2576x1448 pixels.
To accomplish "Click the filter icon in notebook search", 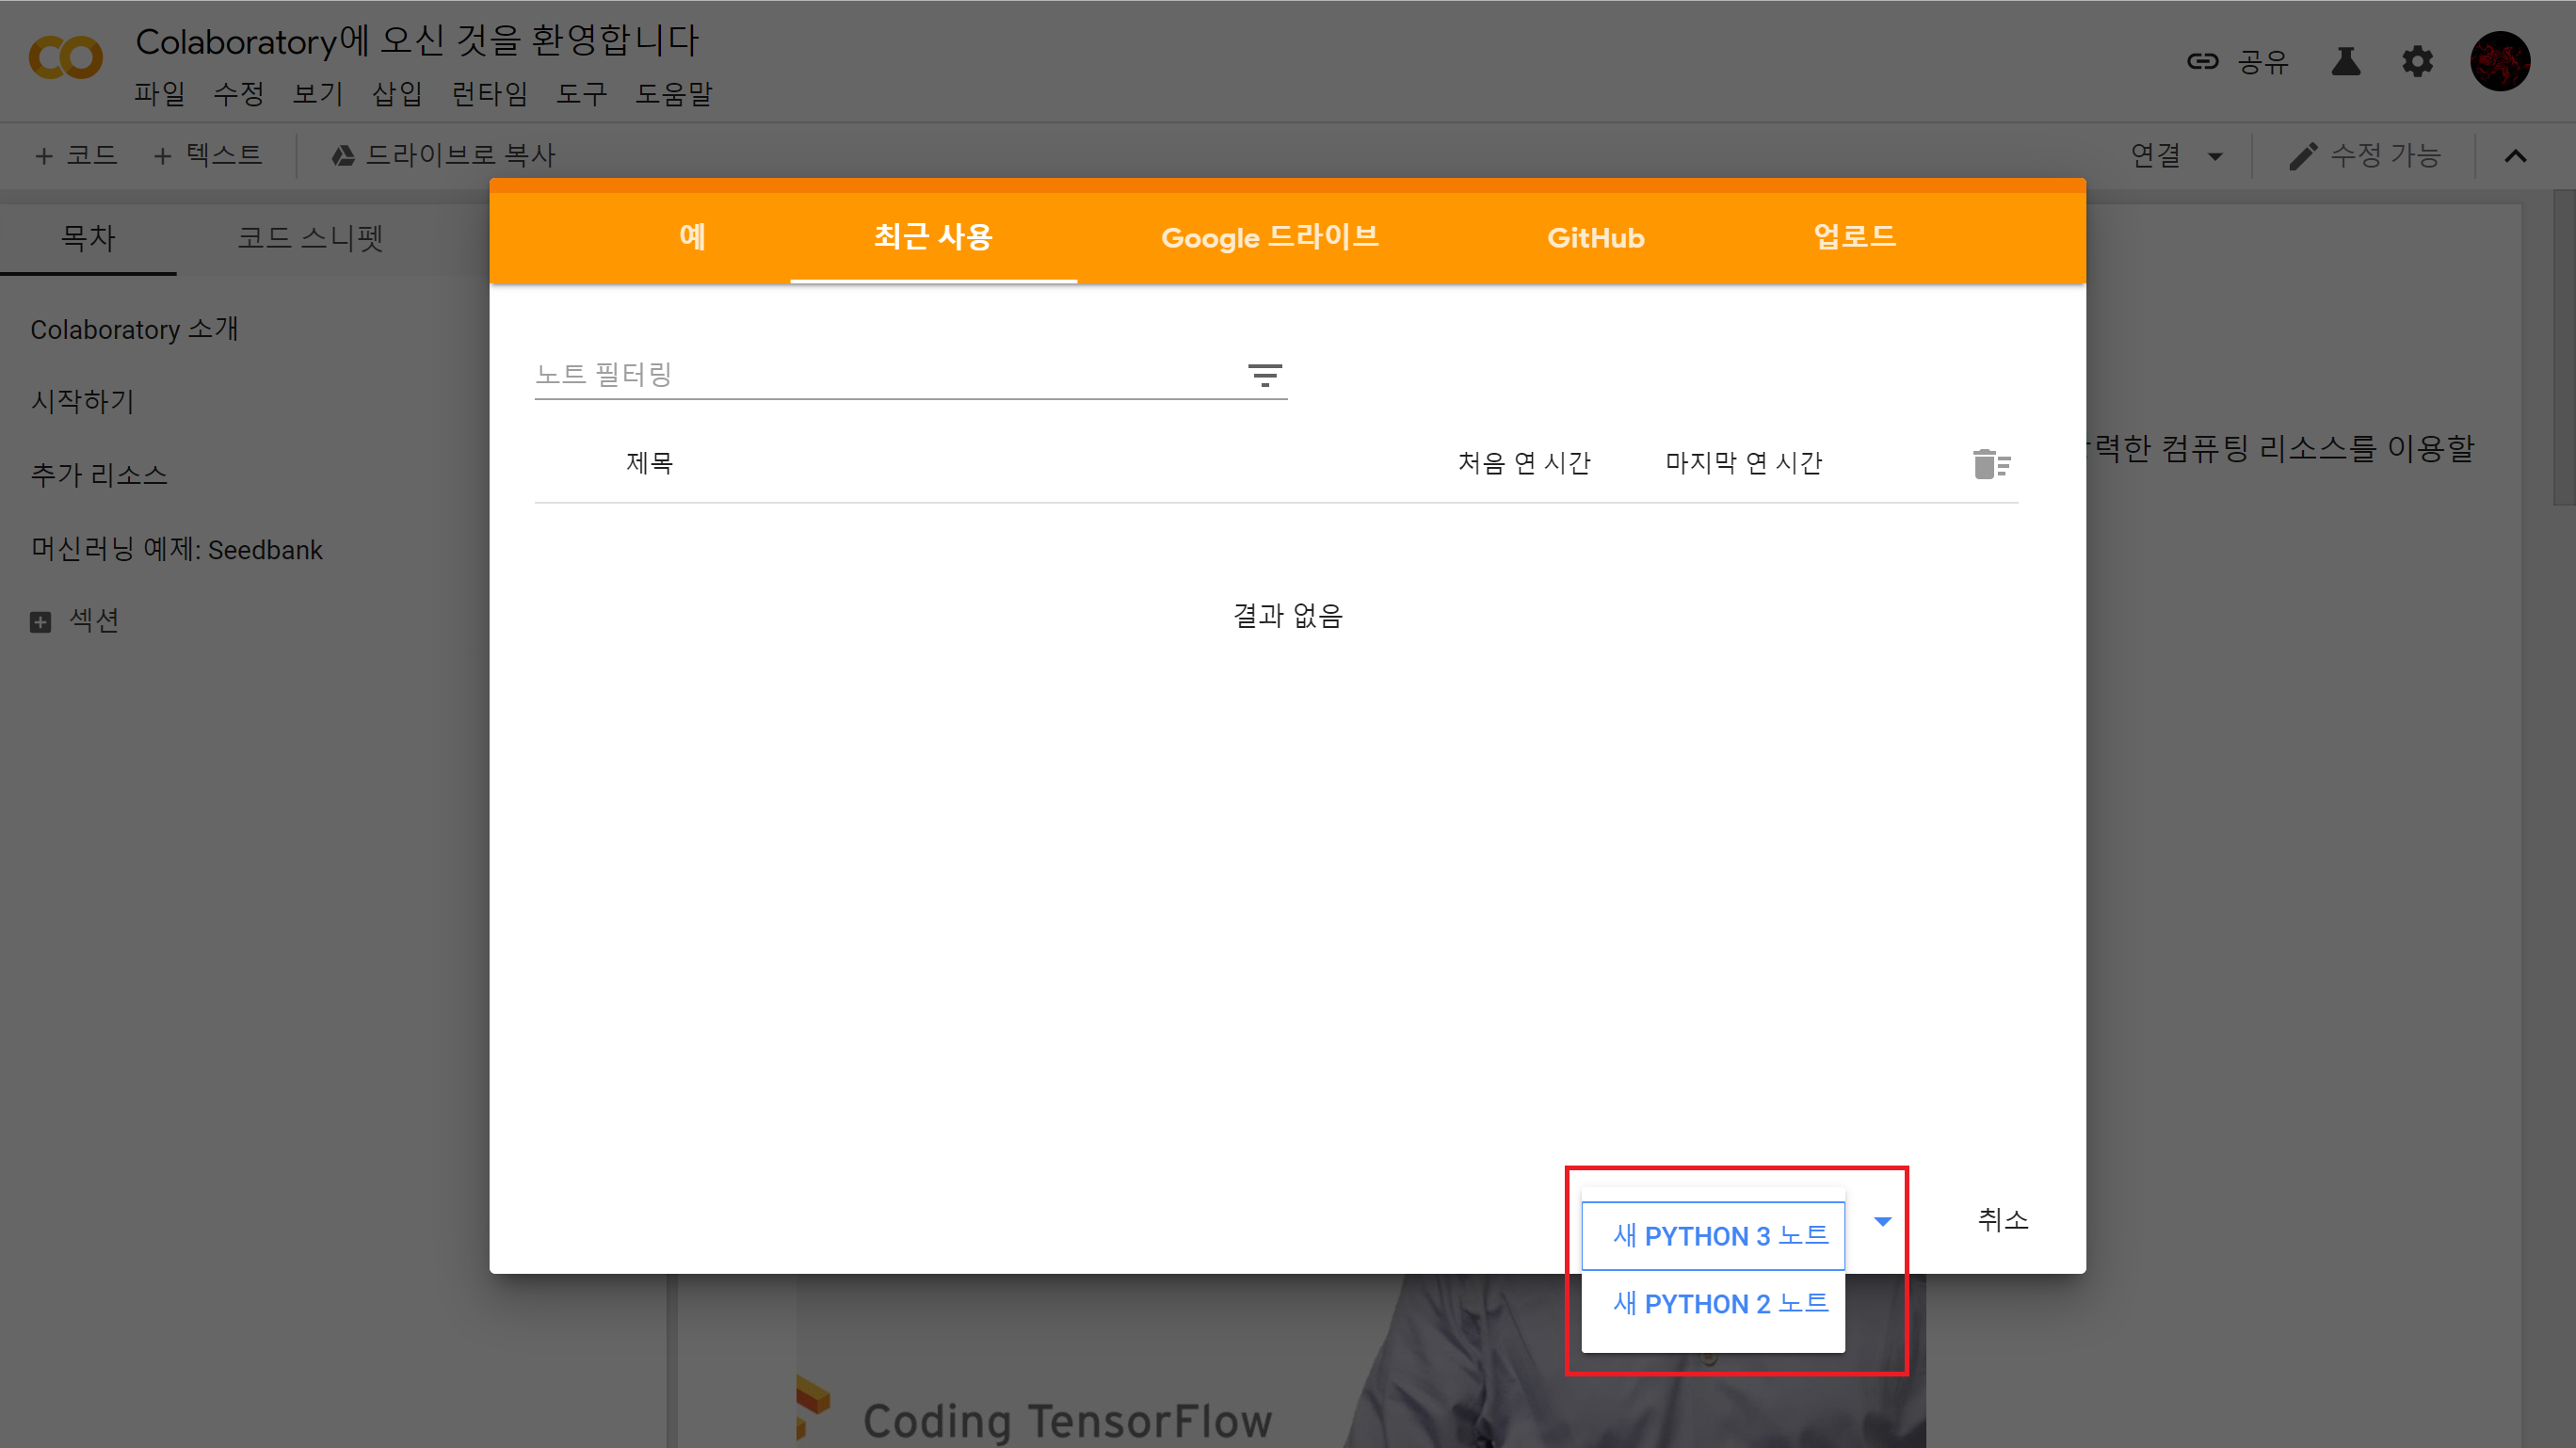I will [1265, 375].
